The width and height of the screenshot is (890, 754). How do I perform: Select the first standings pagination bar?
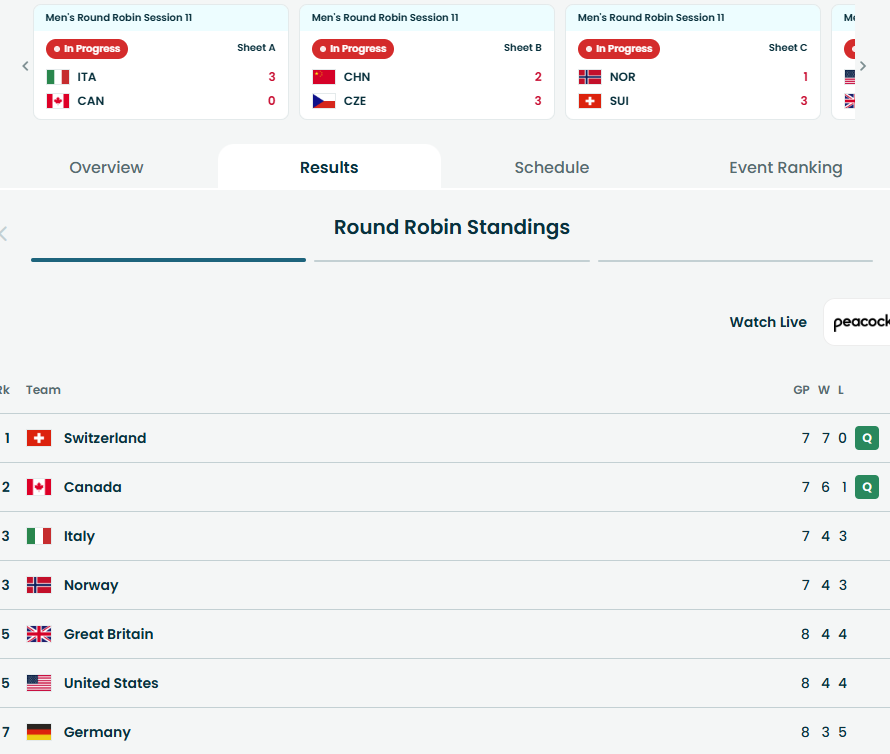[x=169, y=260]
